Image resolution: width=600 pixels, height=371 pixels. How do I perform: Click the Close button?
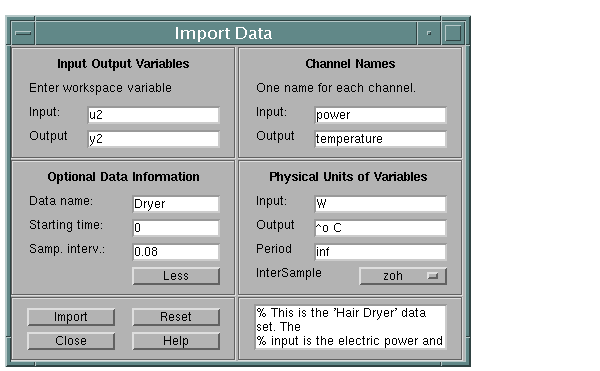71,341
